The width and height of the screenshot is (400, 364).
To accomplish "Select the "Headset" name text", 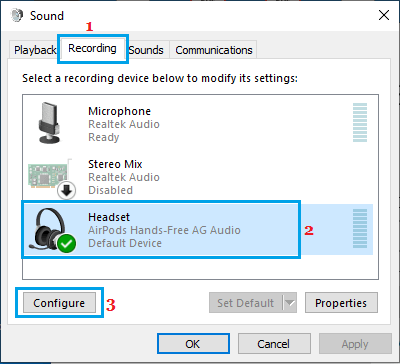I will [109, 217].
